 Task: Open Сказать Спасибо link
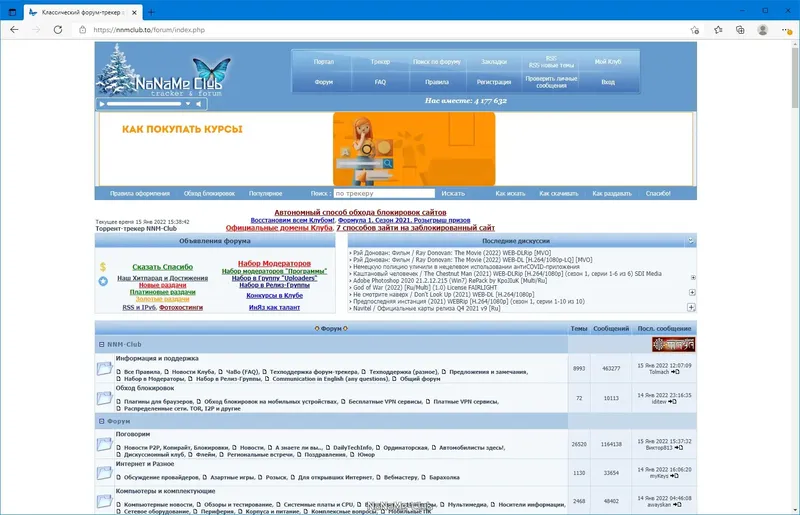[162, 267]
